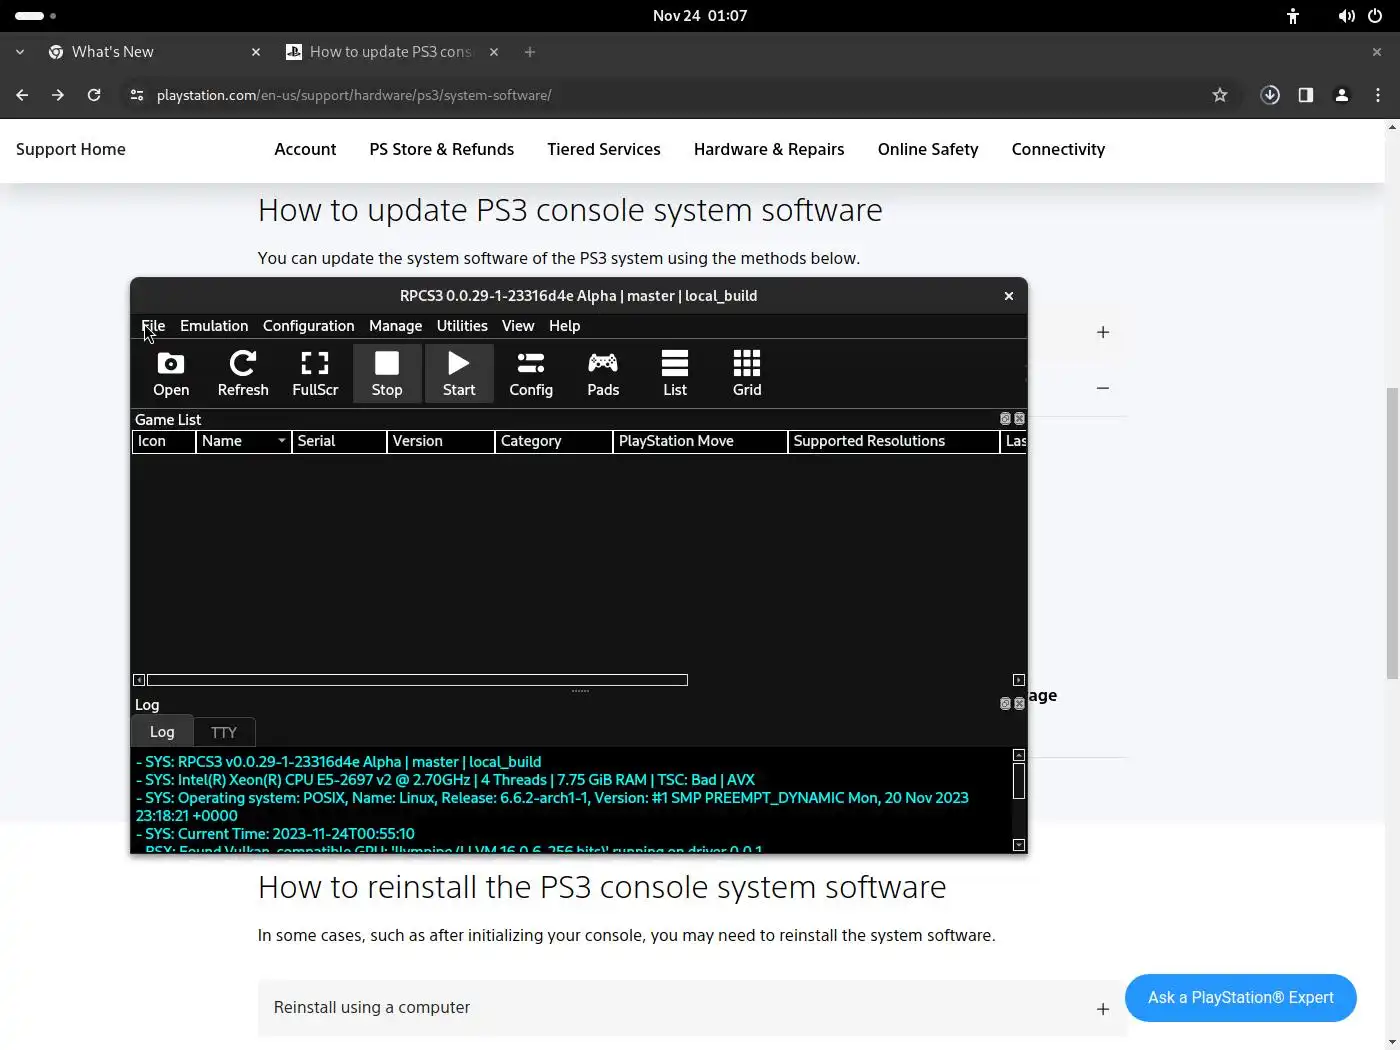Select the Log tab
1400x1050 pixels.
(x=162, y=732)
